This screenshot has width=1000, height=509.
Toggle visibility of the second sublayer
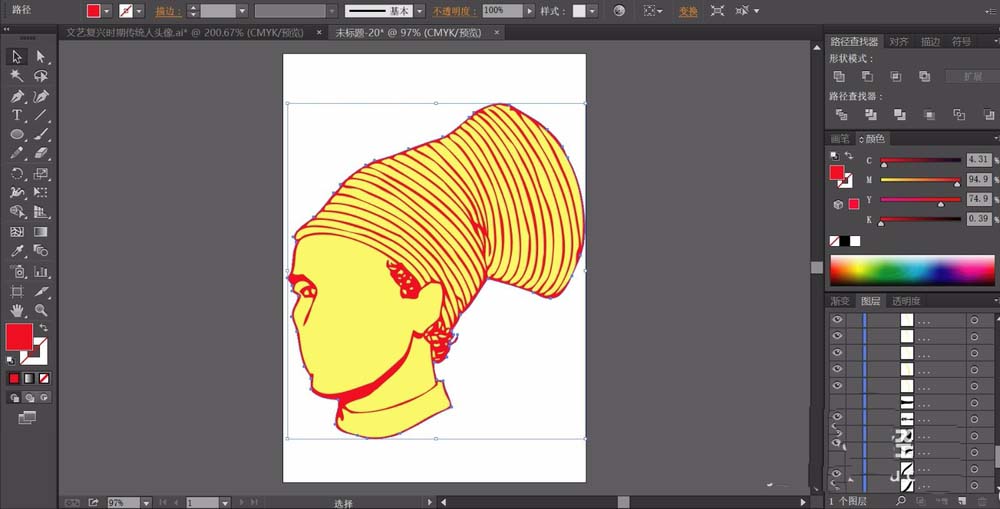pos(837,336)
